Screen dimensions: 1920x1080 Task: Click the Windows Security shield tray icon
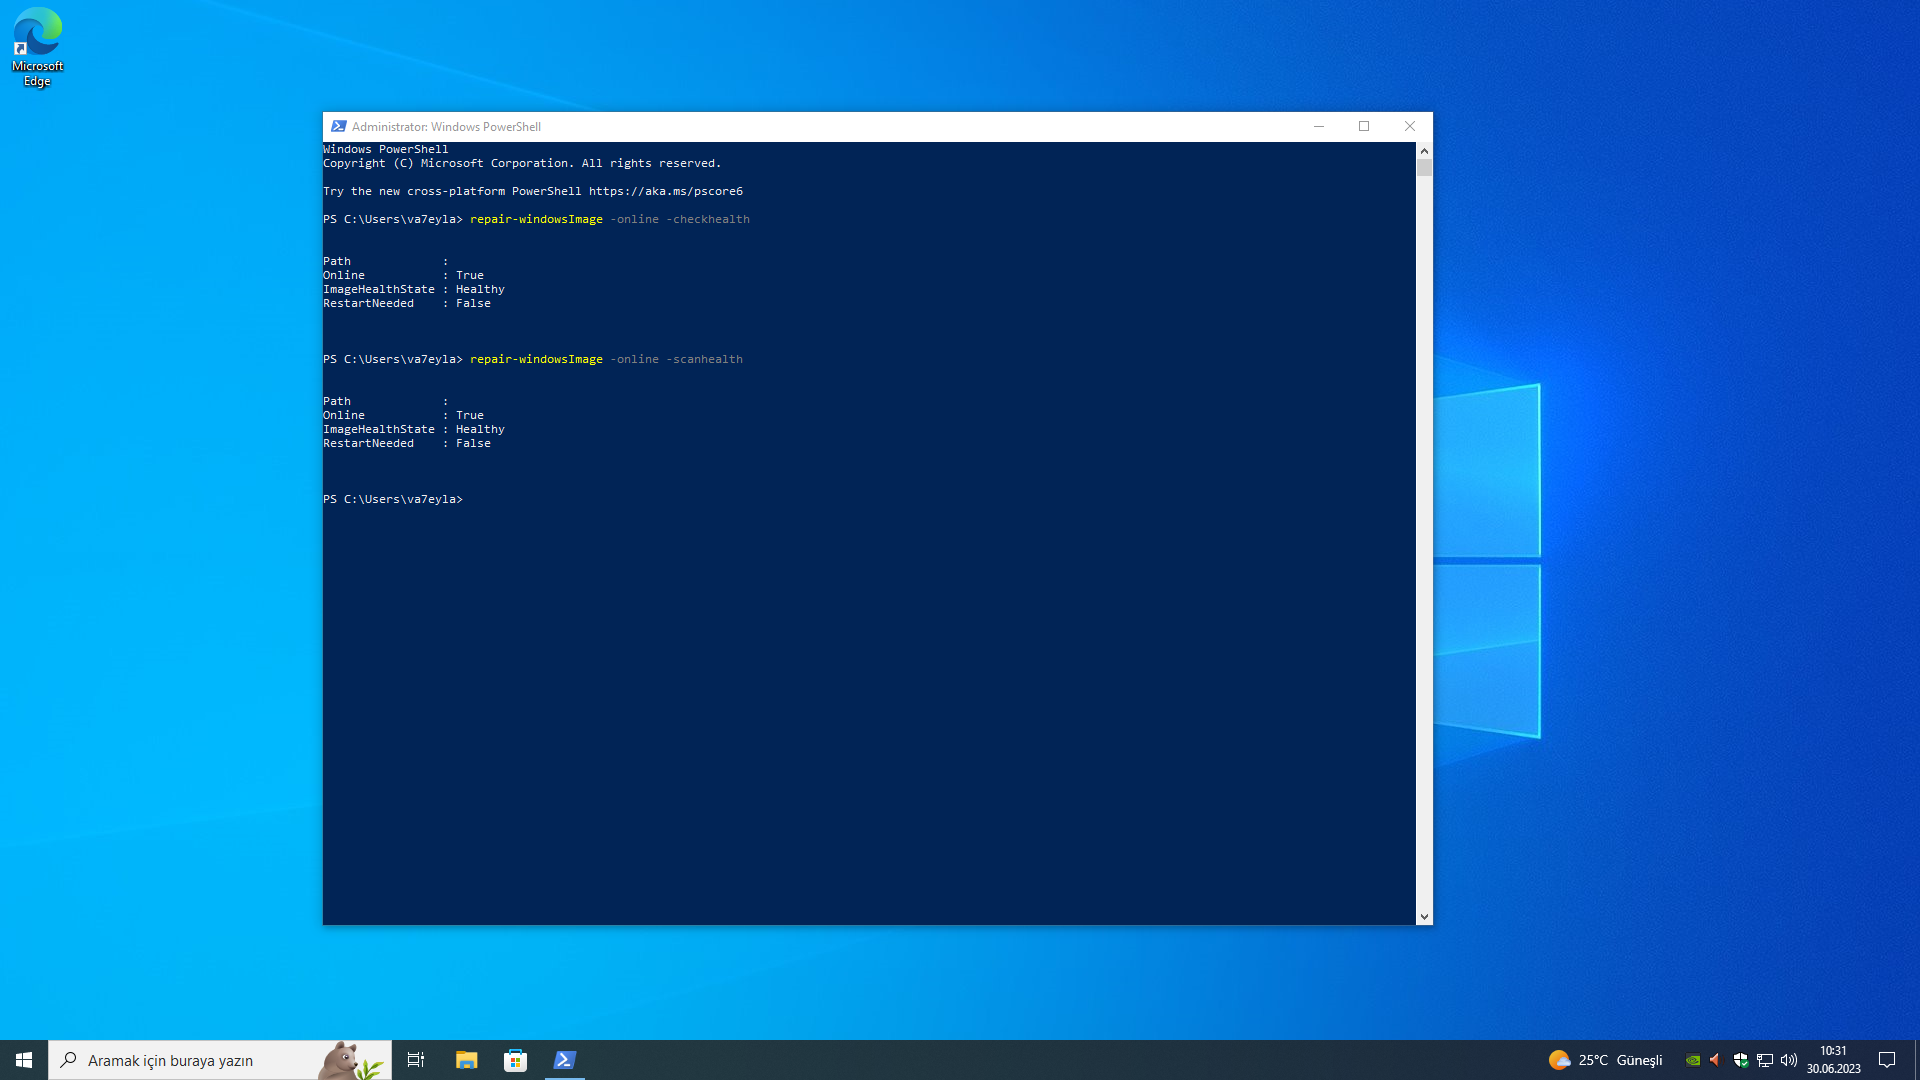pyautogui.click(x=1741, y=1060)
